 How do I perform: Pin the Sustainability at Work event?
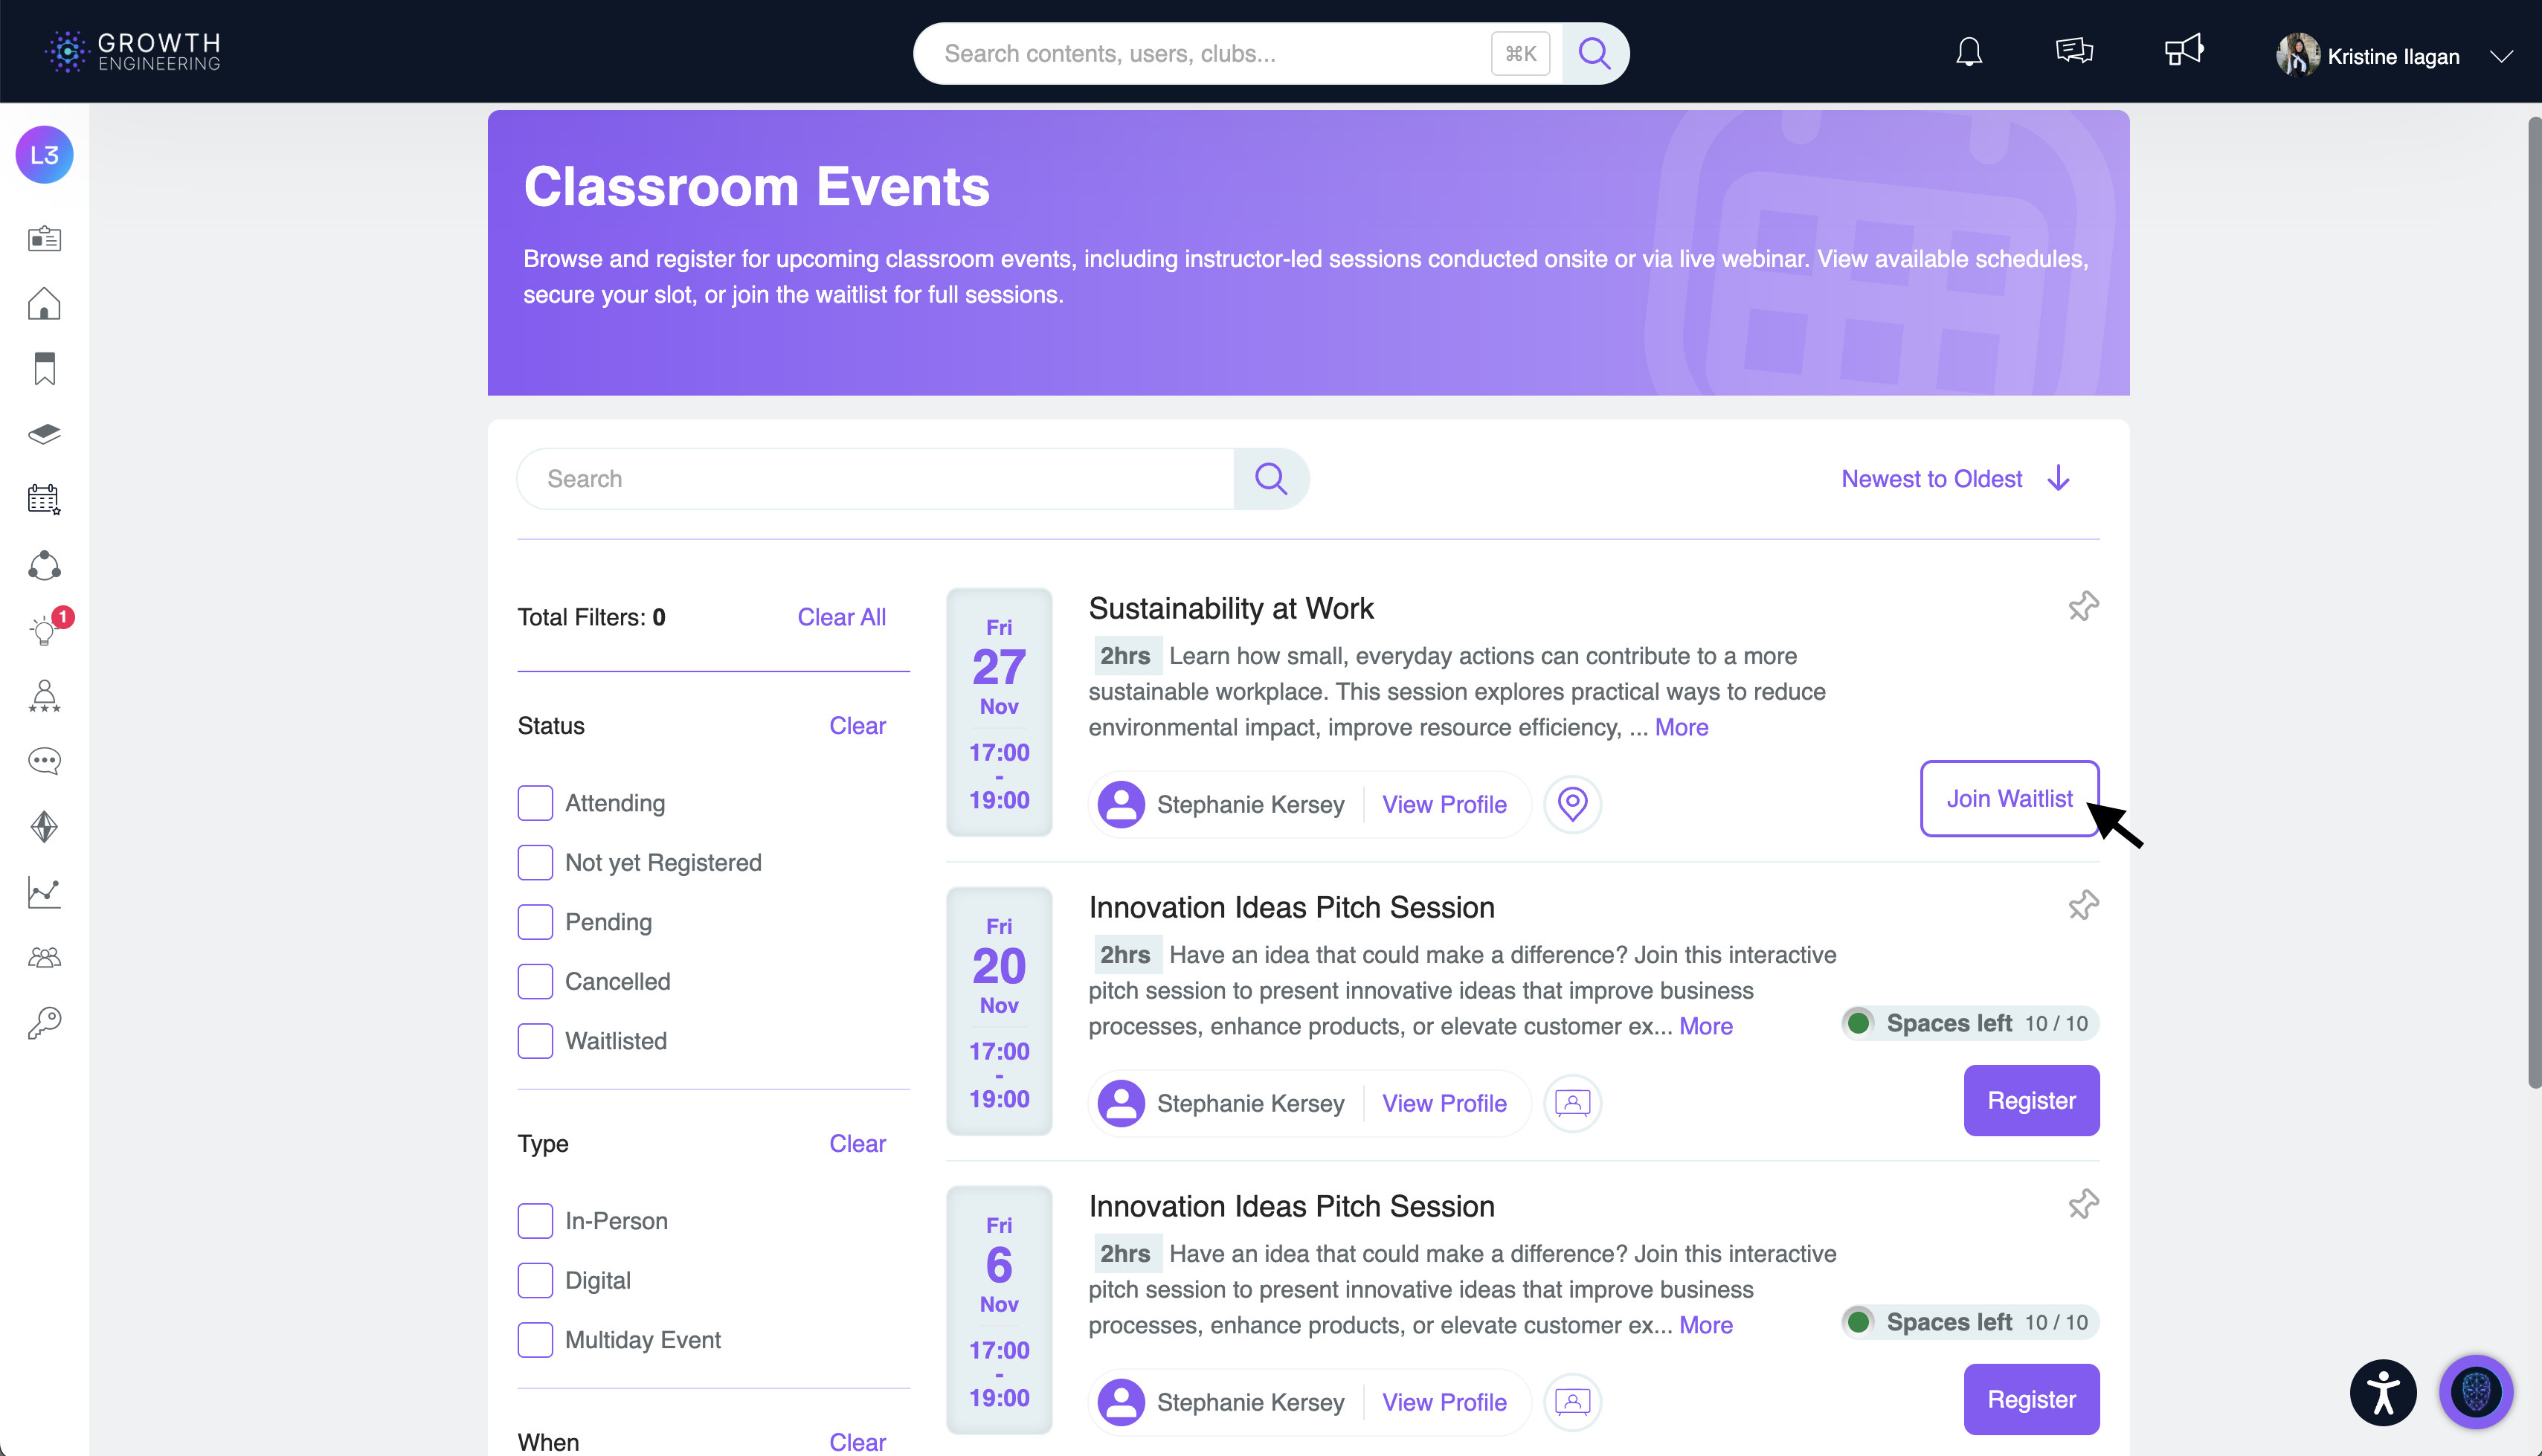(2083, 606)
